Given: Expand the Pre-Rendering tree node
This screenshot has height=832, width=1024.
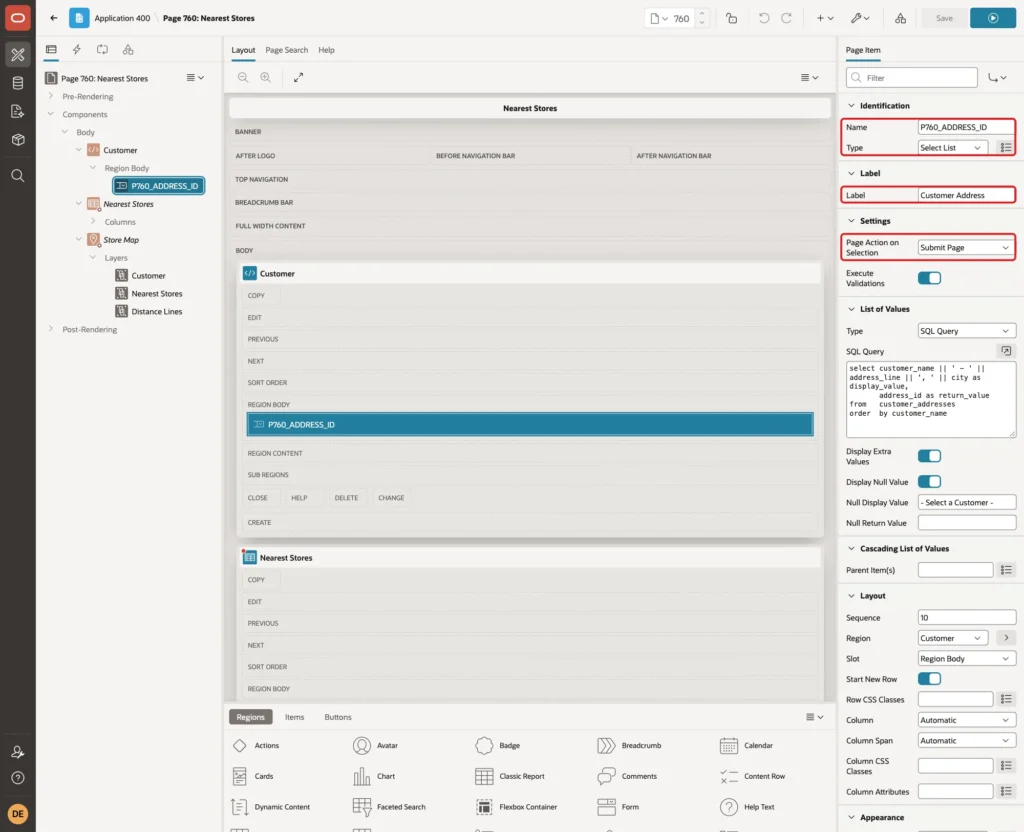Looking at the screenshot, I should [51, 96].
